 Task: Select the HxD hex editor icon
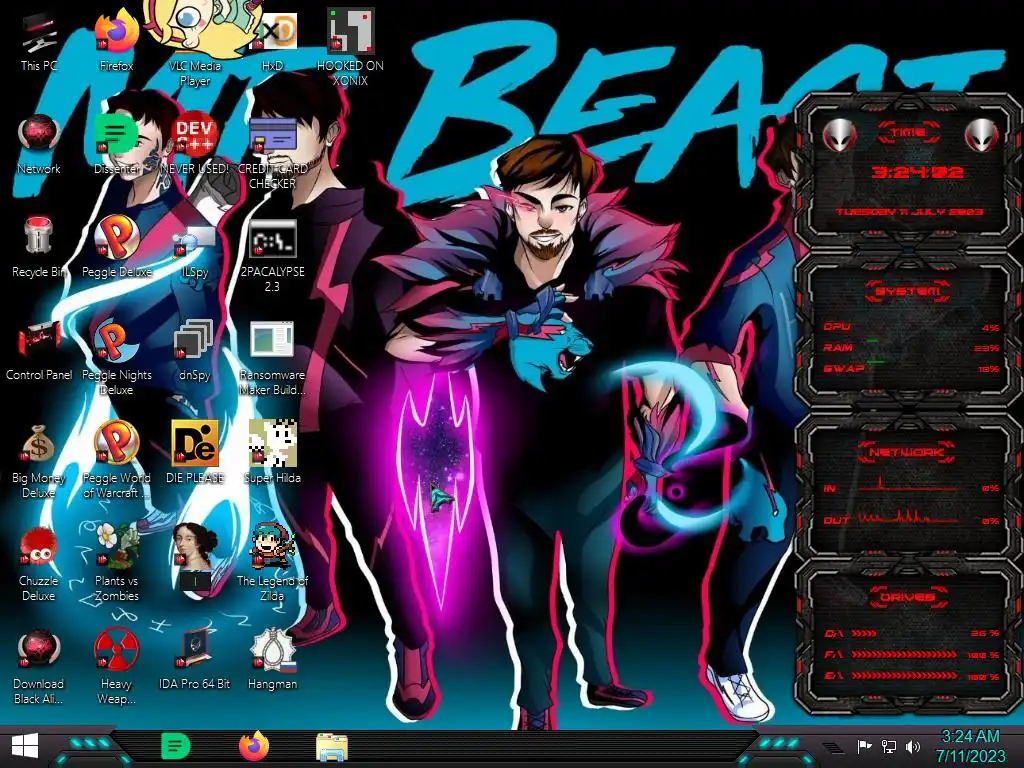272,42
